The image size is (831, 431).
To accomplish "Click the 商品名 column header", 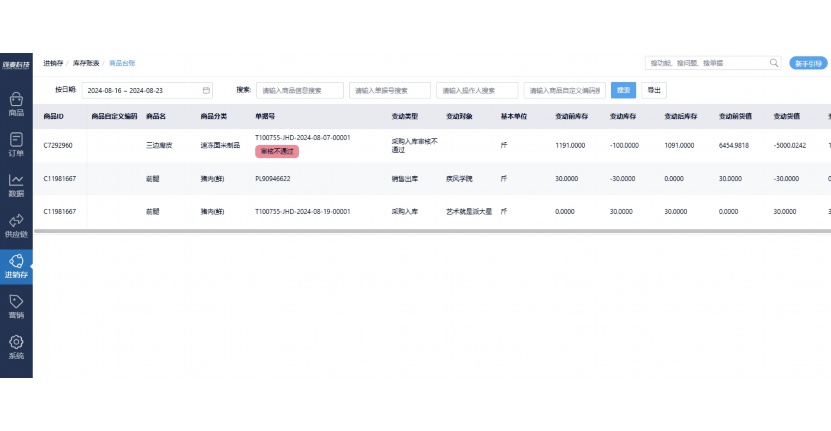I will pos(156,116).
